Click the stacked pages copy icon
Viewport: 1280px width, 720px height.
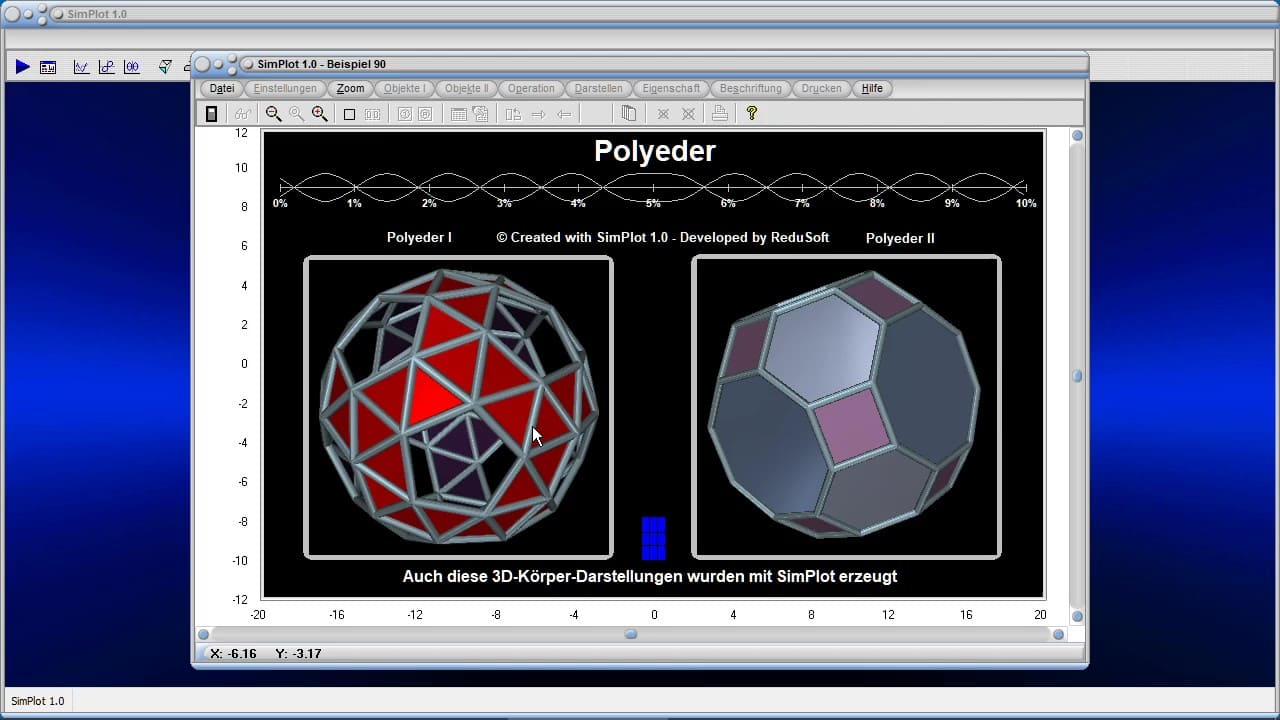(628, 114)
